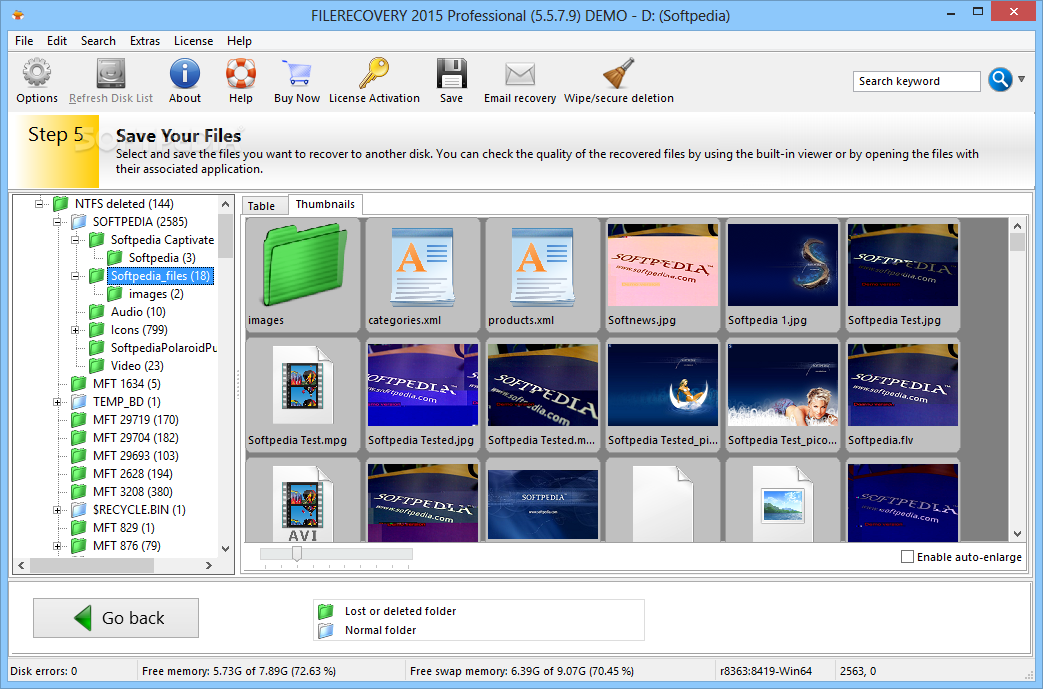Open the Edit menu
Image resolution: width=1043 pixels, height=689 pixels.
point(57,41)
